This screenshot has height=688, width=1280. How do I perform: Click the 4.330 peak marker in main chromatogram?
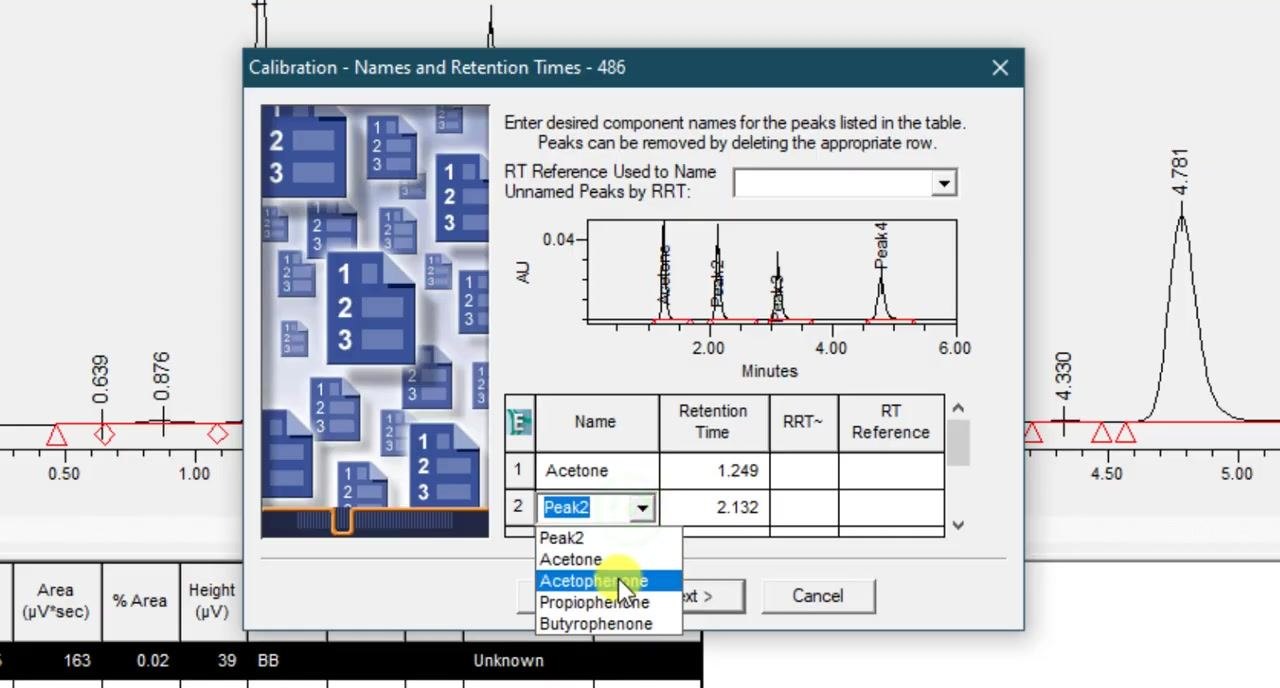point(1063,376)
